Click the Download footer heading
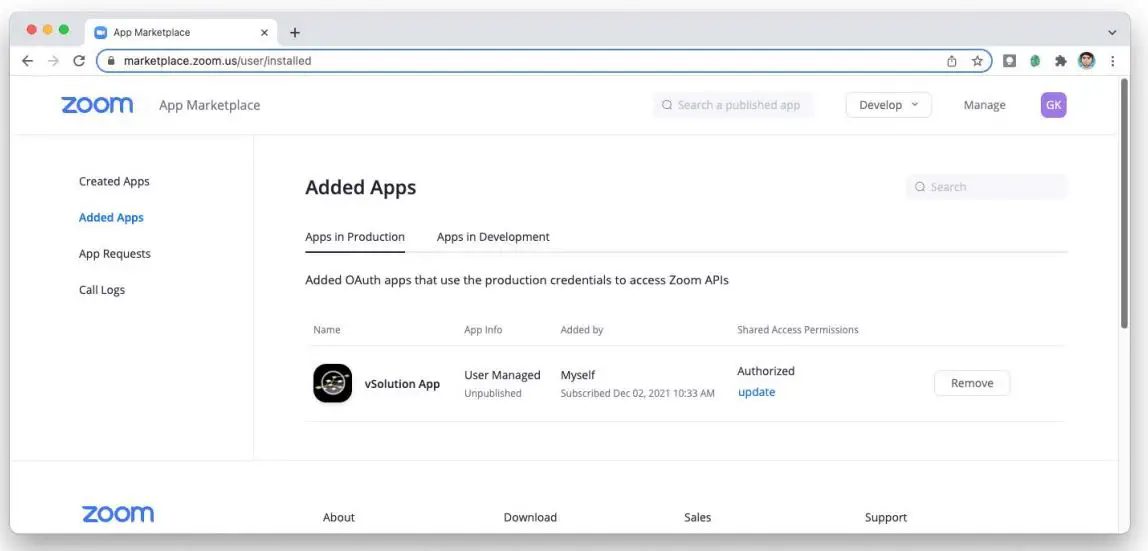The image size is (1148, 551). coord(530,517)
